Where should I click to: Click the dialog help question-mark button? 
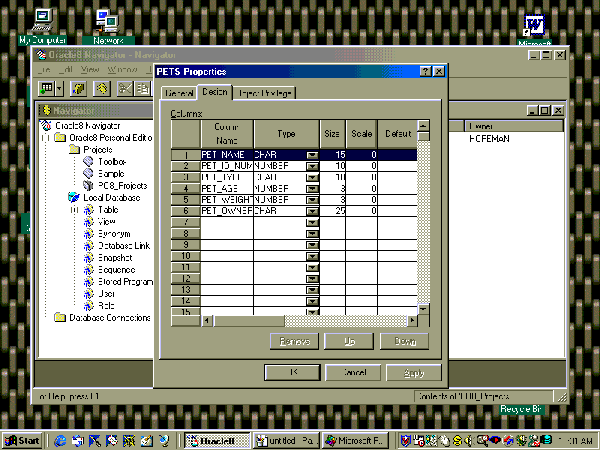click(x=425, y=71)
